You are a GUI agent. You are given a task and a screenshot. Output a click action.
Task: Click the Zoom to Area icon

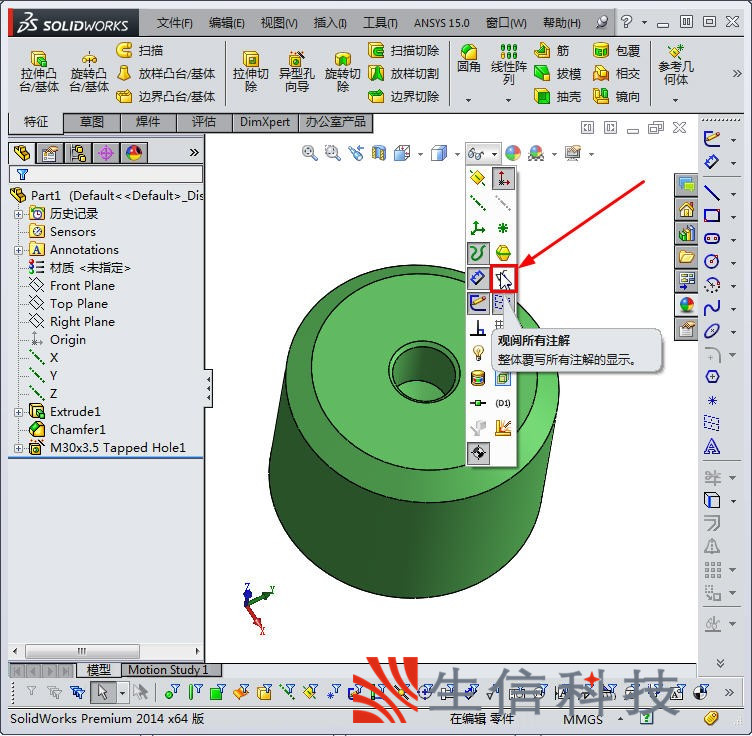point(332,153)
